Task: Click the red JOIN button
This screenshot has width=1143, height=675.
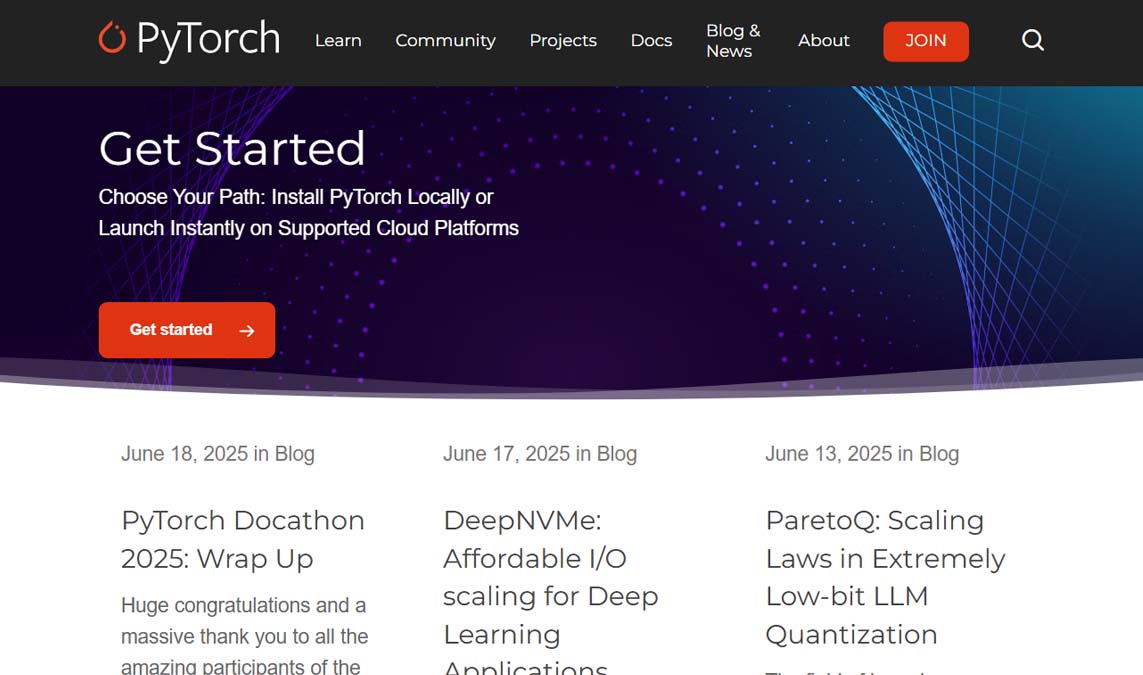Action: pyautogui.click(x=926, y=42)
